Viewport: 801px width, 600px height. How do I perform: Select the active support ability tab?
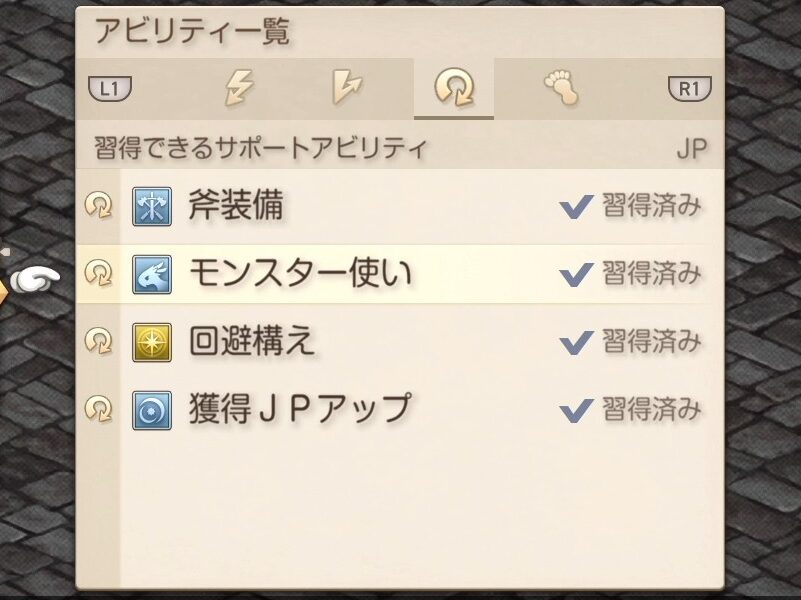453,90
